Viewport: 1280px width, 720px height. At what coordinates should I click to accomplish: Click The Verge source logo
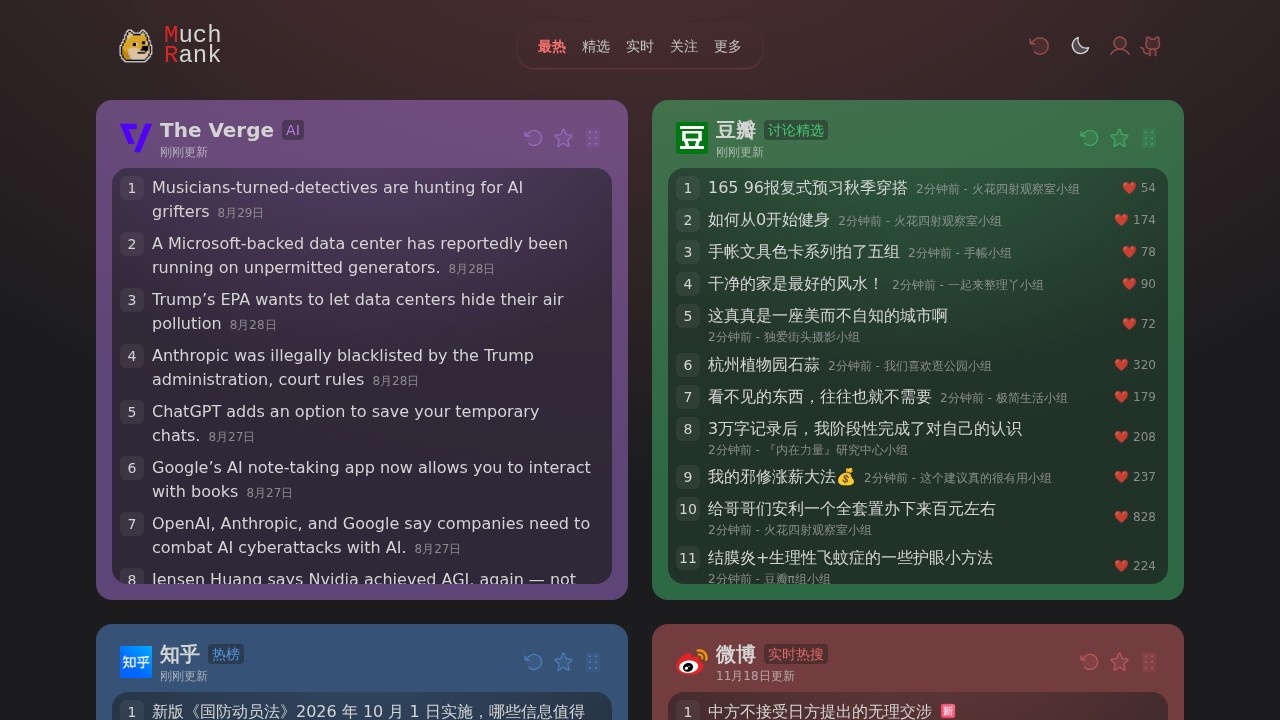136,138
